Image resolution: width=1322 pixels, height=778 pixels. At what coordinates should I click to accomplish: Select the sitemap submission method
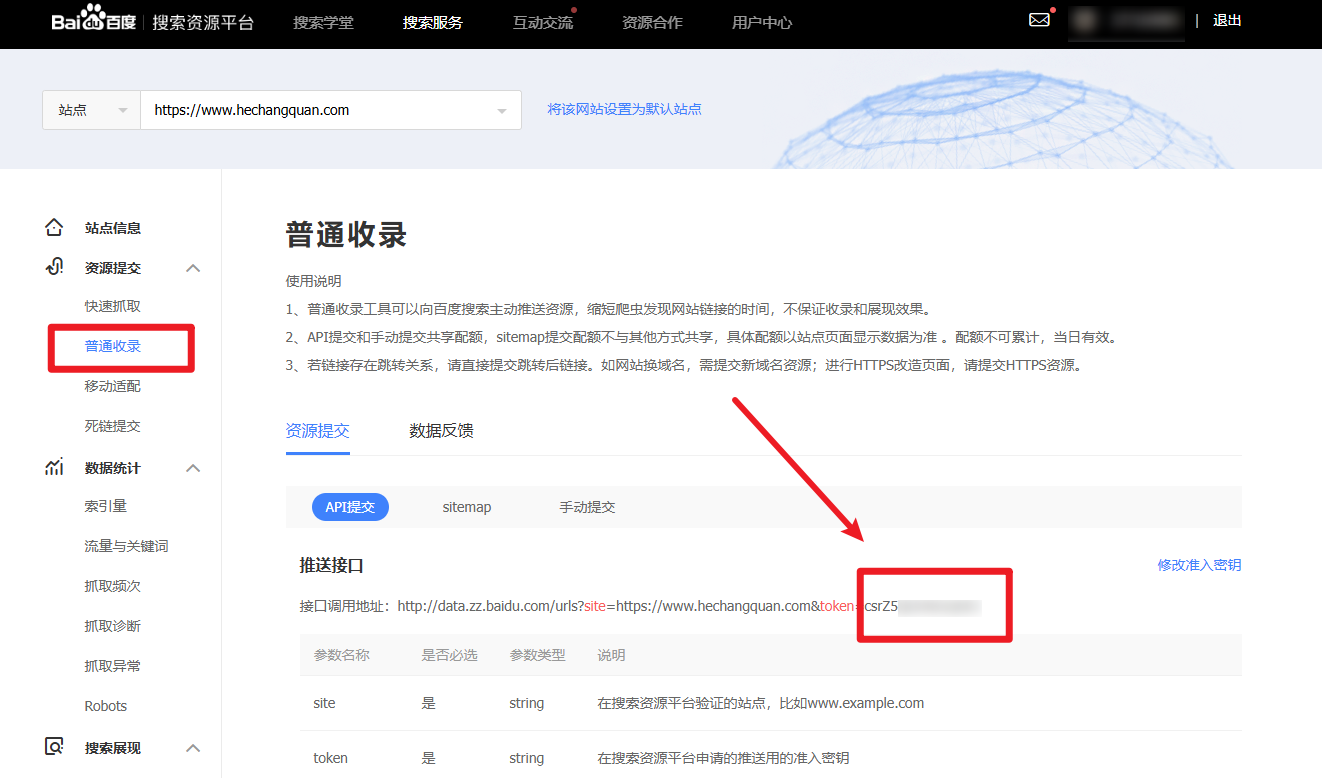pos(467,507)
